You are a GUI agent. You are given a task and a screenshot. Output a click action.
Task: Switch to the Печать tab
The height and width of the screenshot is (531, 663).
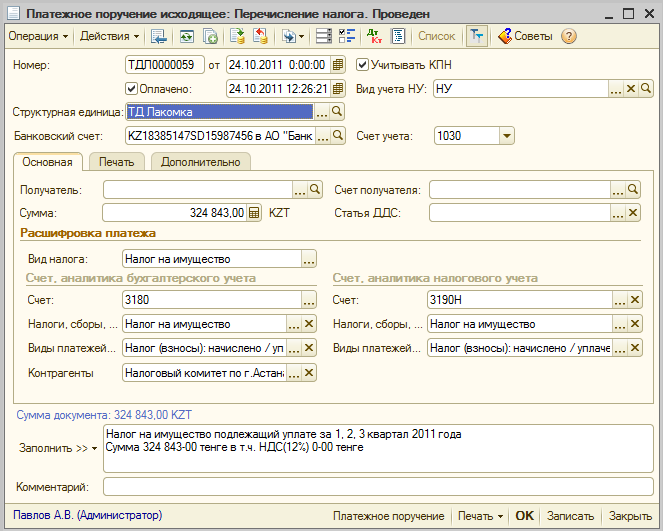tap(116, 162)
